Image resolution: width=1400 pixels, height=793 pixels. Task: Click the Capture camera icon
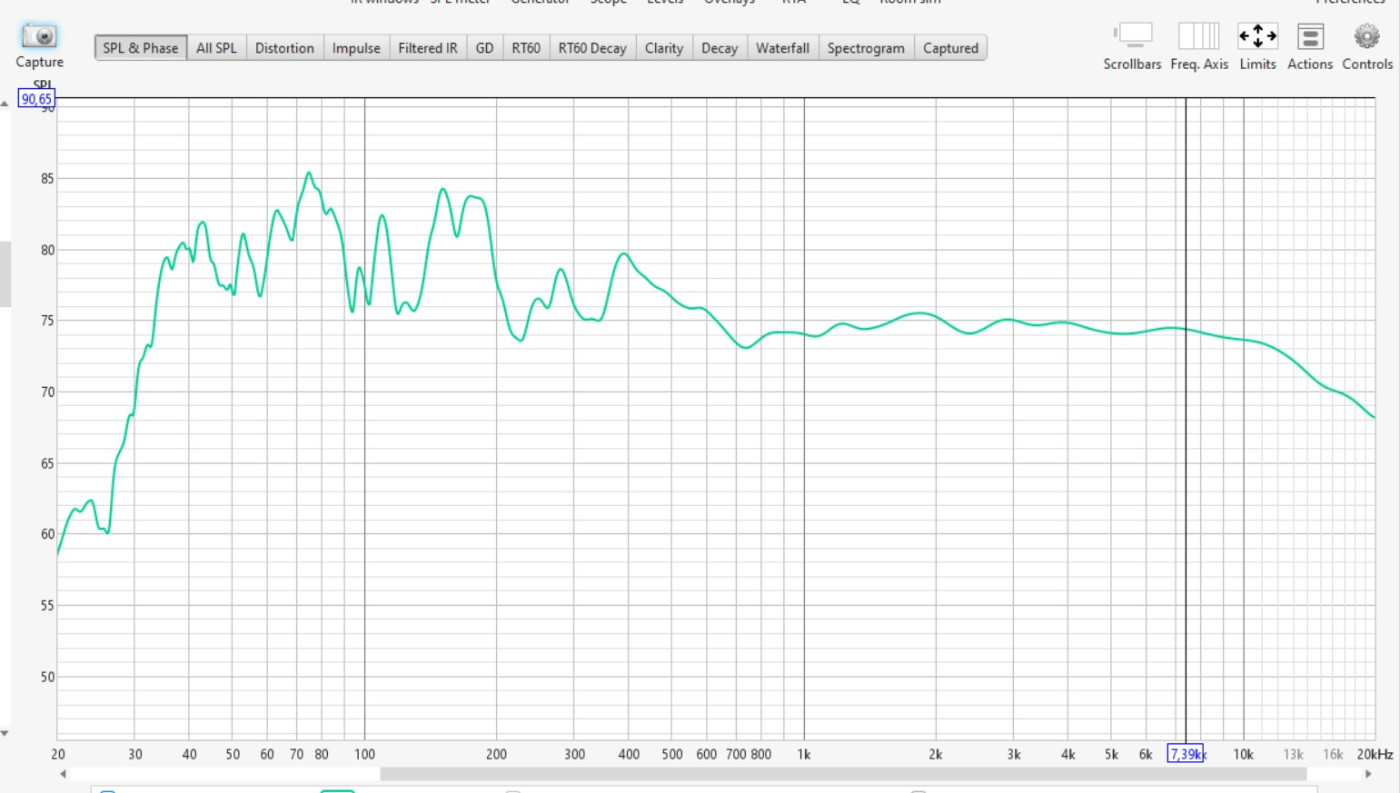point(39,37)
